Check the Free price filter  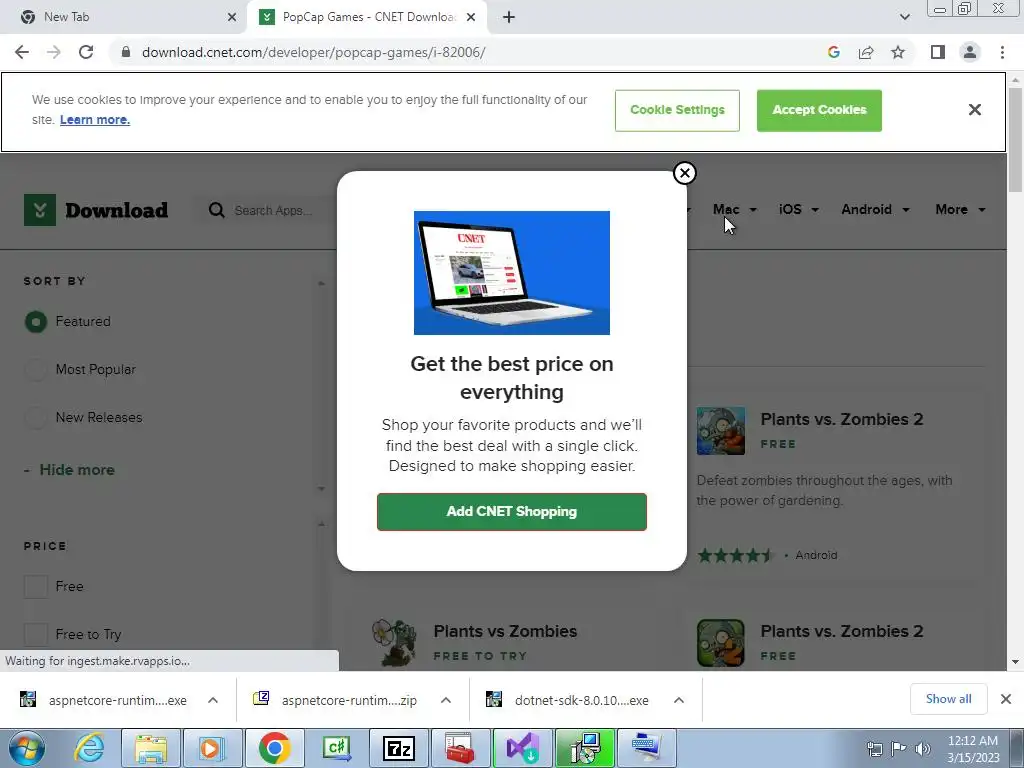point(36,586)
